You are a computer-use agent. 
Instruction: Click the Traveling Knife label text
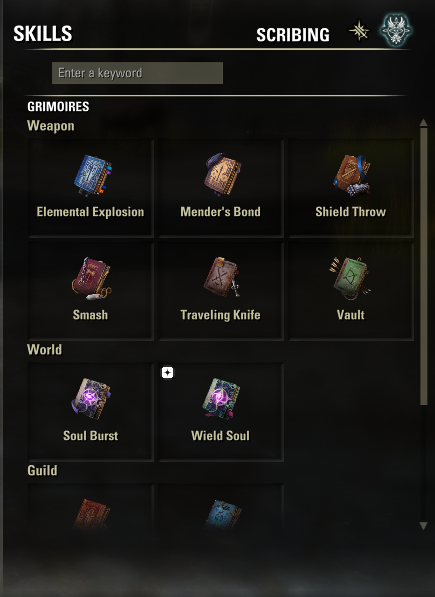point(220,315)
